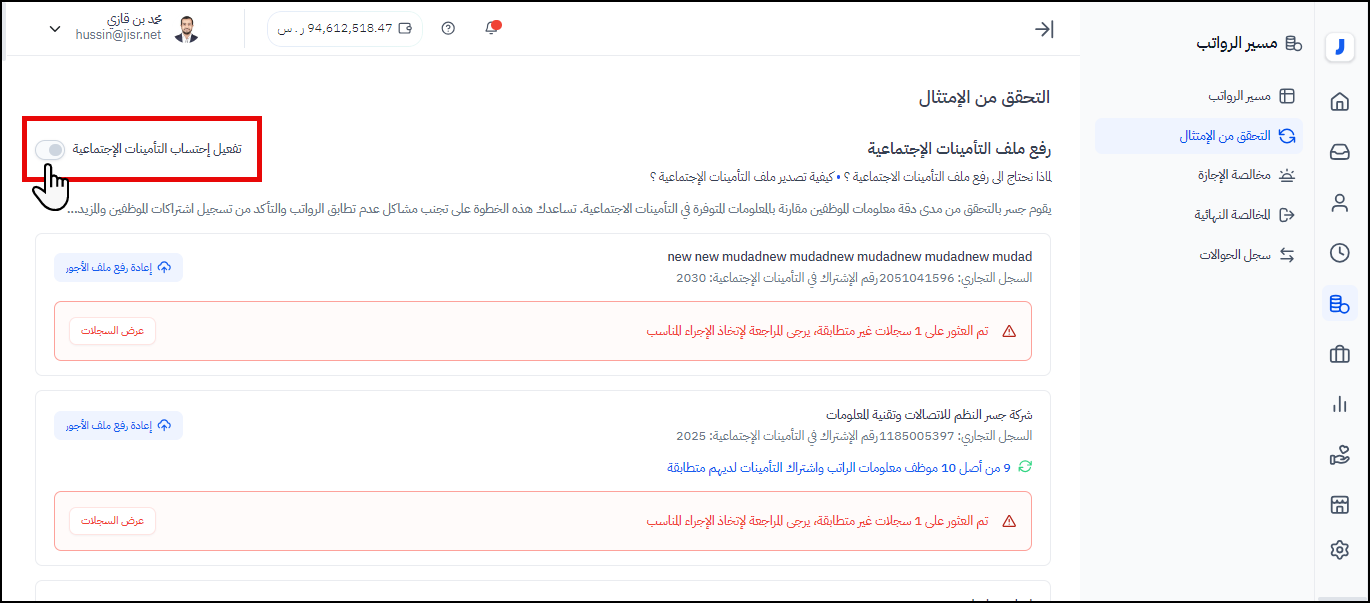This screenshot has width=1370, height=603.
Task: Click the mismatch warning text in شركة جسر النظم card
Action: (817, 521)
